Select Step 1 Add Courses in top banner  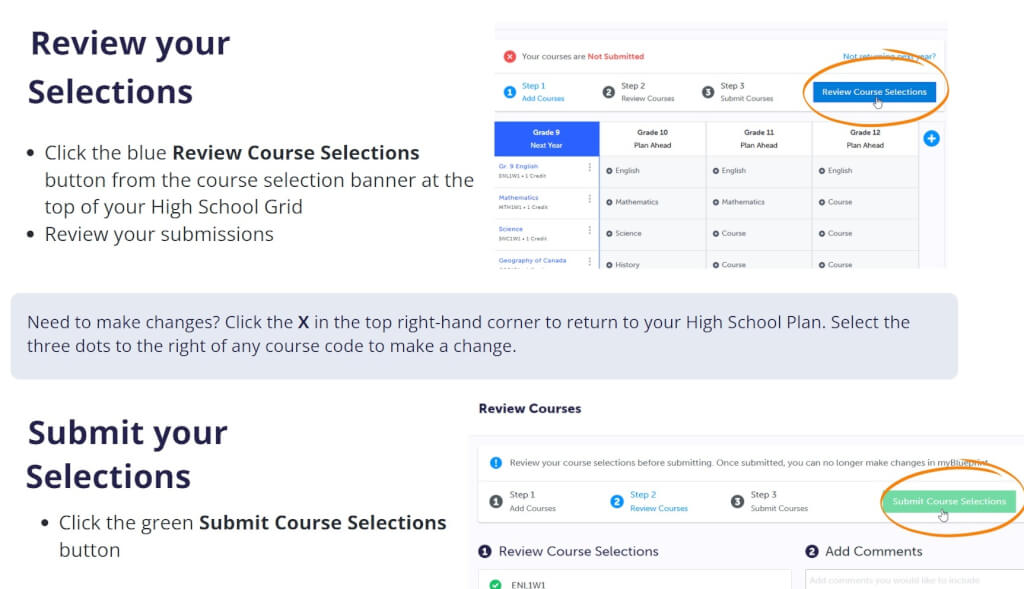tap(534, 92)
